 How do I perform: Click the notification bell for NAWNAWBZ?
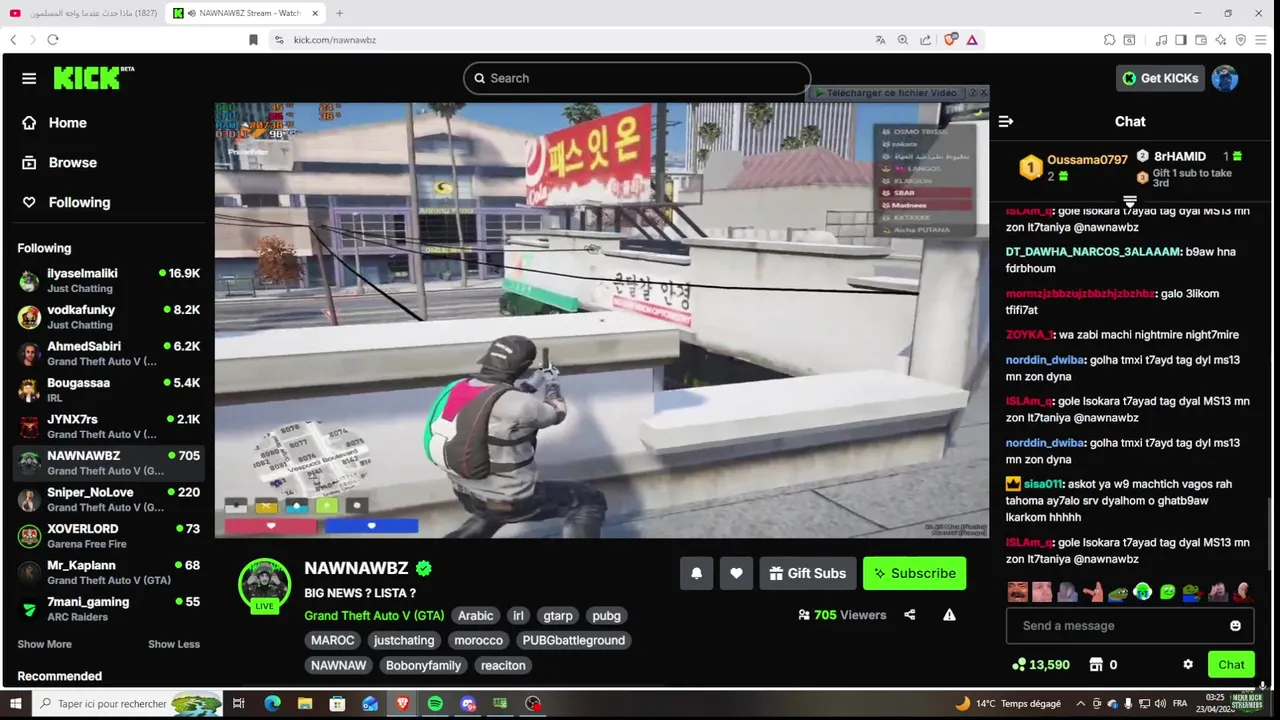697,573
